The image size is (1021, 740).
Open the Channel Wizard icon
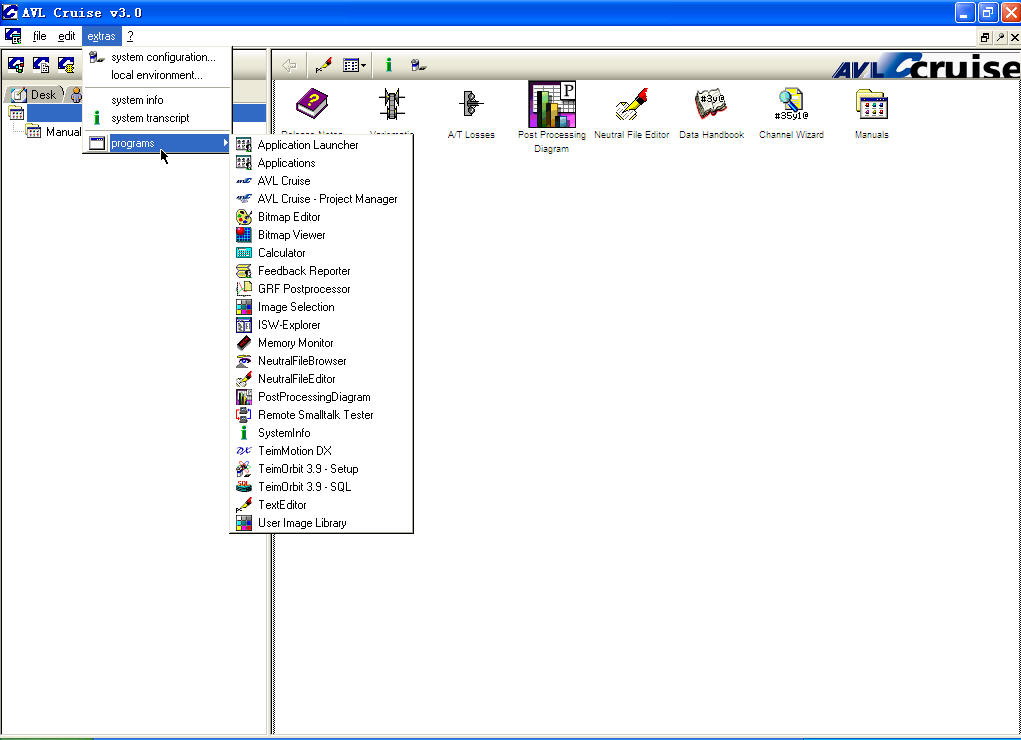click(x=791, y=104)
